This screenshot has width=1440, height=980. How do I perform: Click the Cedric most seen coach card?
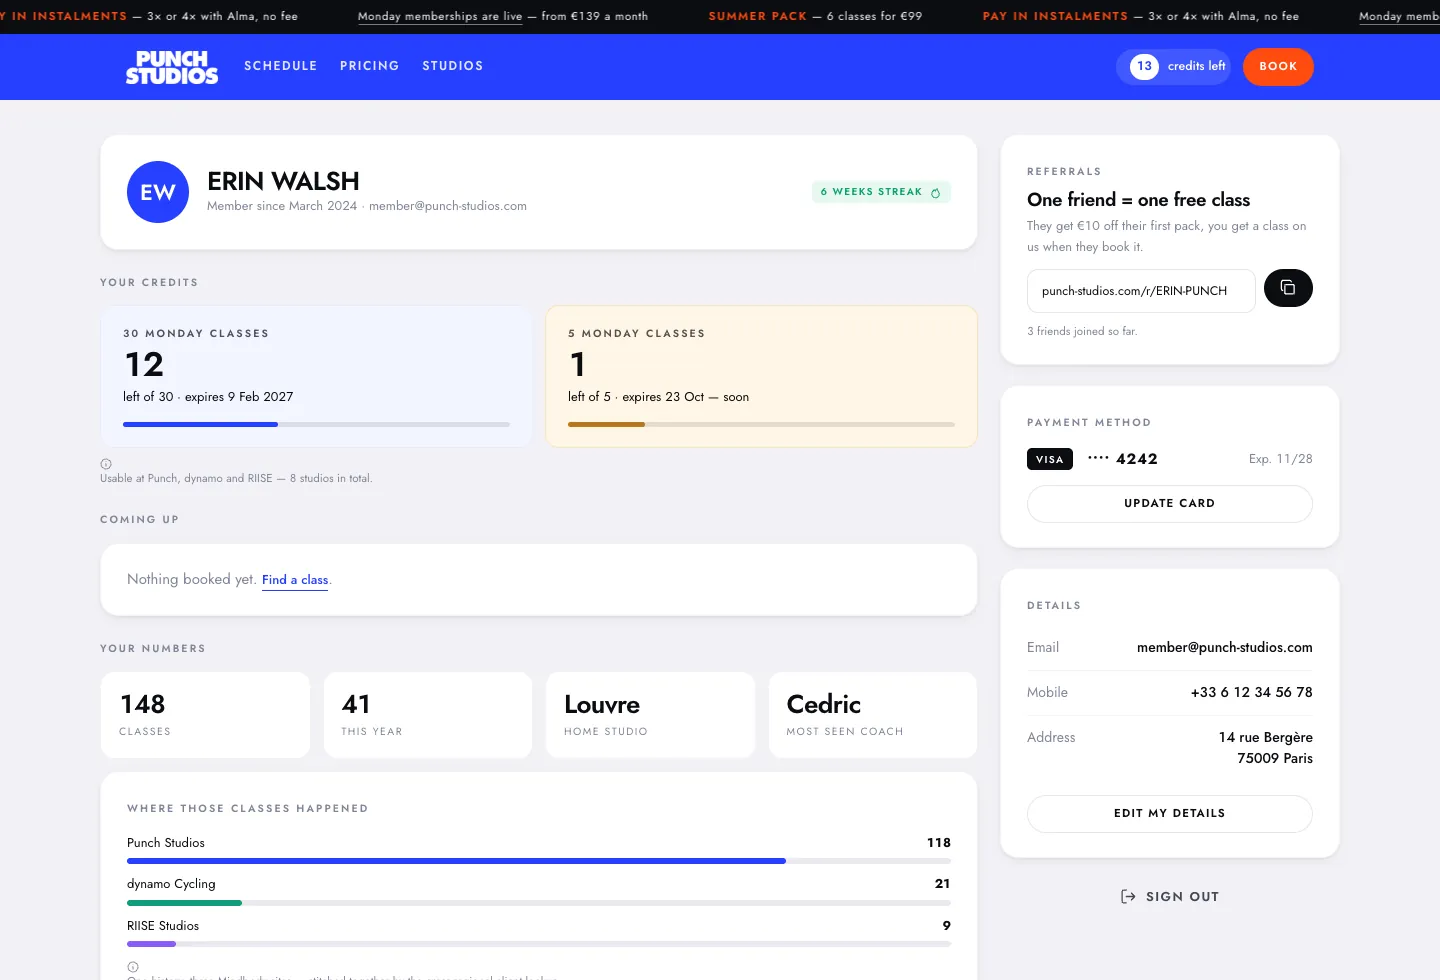click(x=873, y=715)
